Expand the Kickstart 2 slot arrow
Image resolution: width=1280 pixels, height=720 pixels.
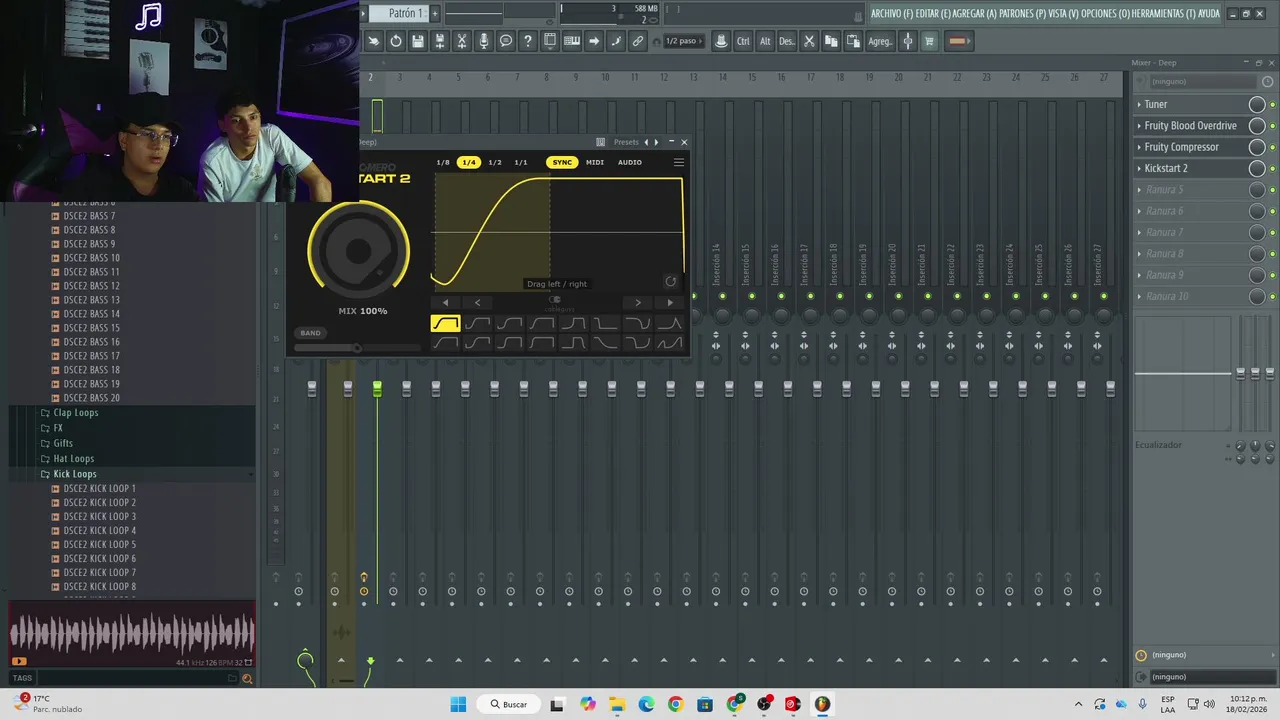1139,168
